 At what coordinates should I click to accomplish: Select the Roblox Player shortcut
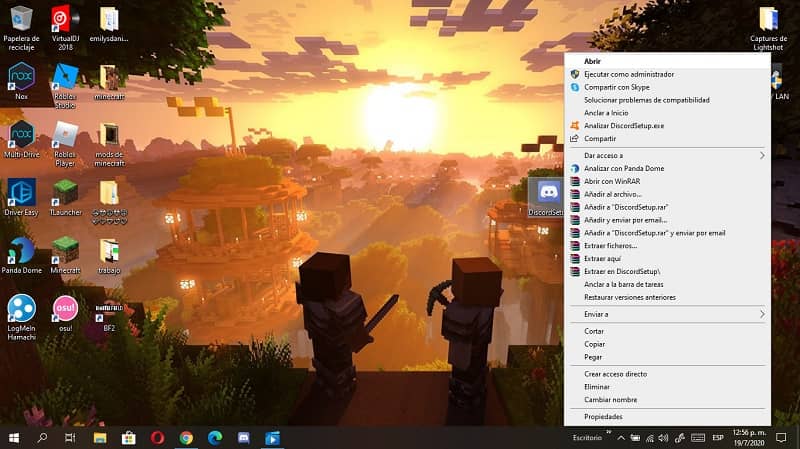click(x=65, y=144)
